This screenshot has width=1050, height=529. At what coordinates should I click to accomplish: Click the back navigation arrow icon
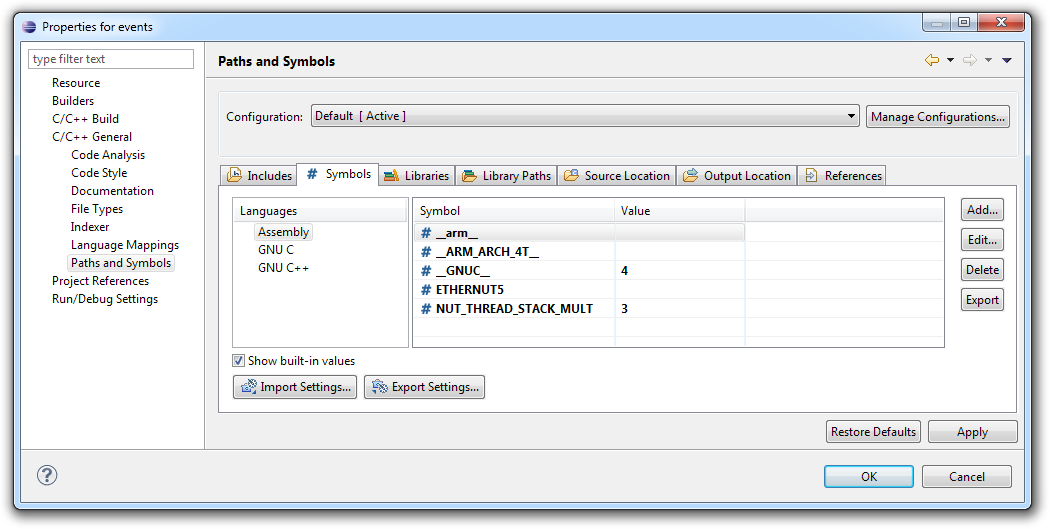click(932, 61)
